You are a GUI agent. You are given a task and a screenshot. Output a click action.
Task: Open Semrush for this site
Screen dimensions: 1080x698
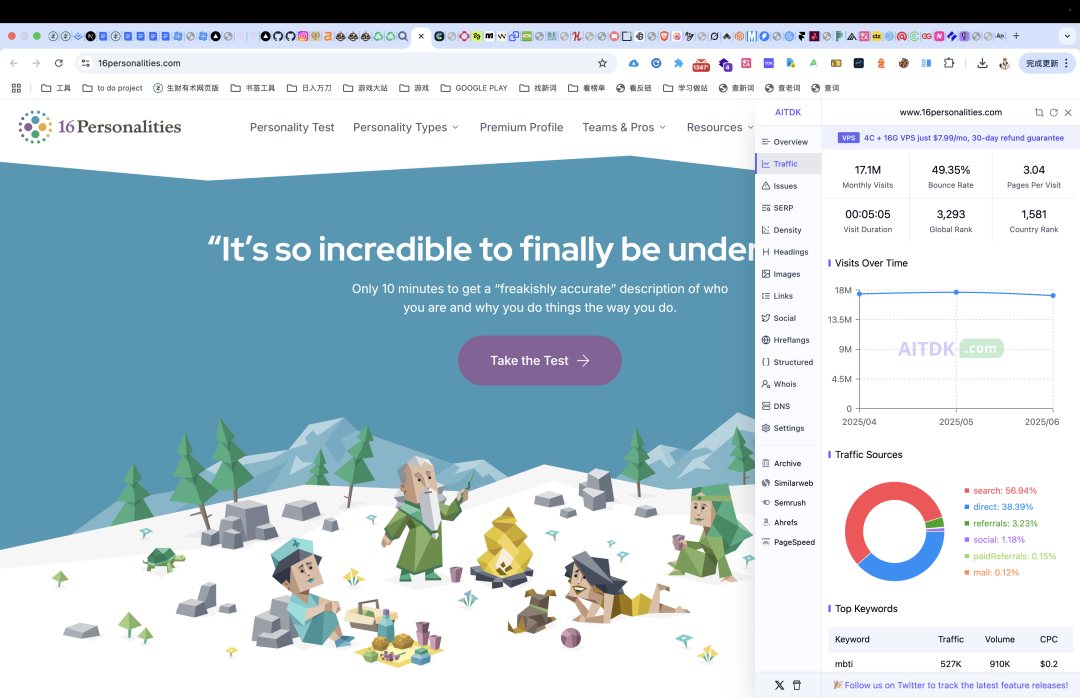coord(784,503)
